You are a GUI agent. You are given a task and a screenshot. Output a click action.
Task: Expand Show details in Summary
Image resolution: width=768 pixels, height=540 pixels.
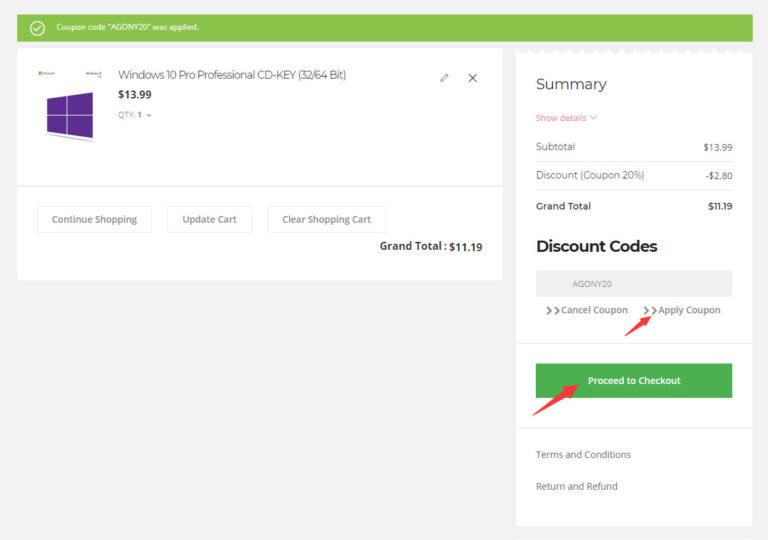point(566,118)
